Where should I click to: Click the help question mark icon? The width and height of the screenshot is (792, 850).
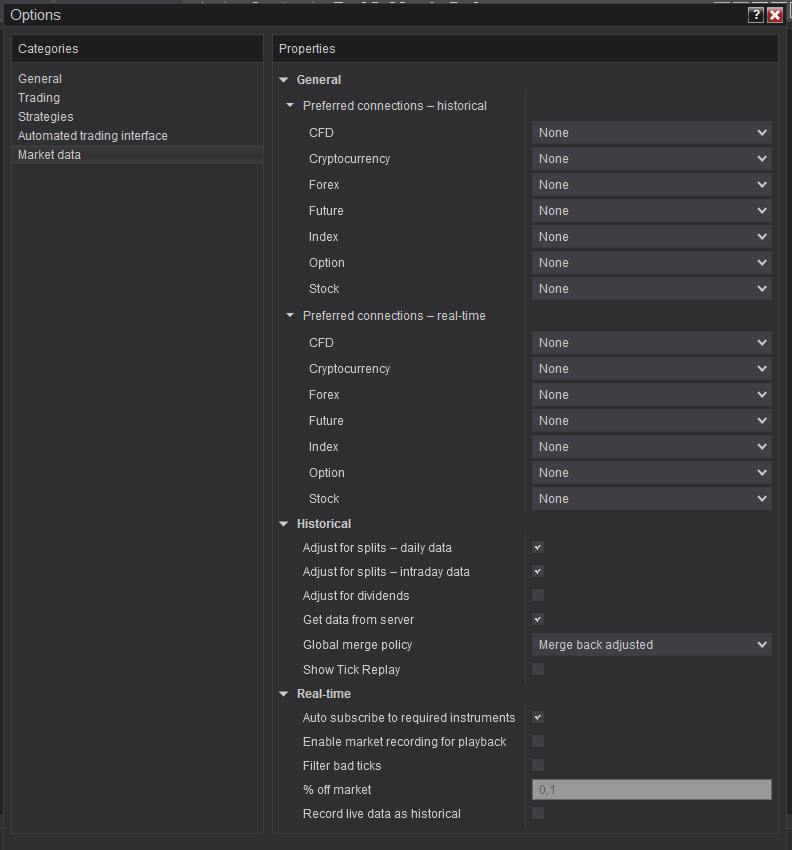tap(756, 15)
